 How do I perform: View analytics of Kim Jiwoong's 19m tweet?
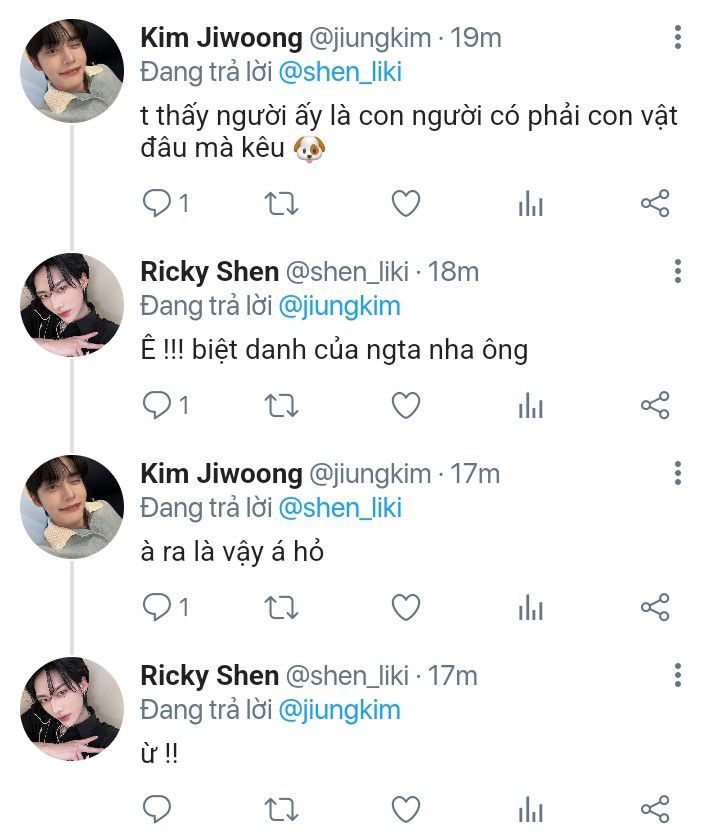pyautogui.click(x=530, y=205)
